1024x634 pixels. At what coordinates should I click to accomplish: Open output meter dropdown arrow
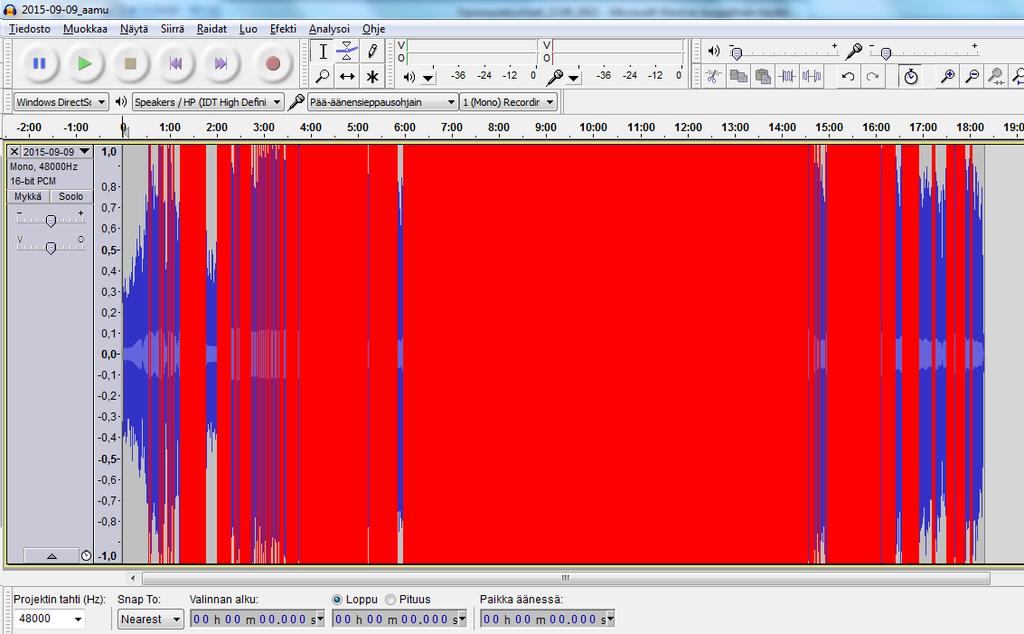428,78
